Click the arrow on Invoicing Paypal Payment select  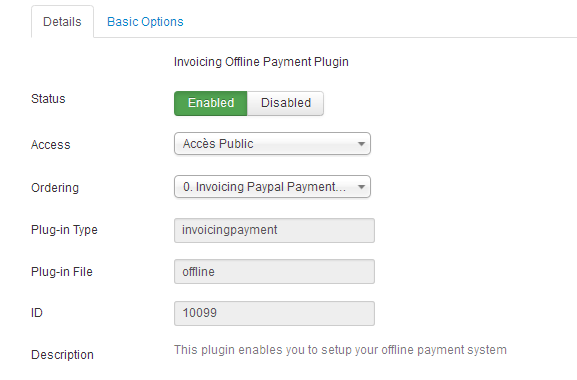[x=361, y=187]
